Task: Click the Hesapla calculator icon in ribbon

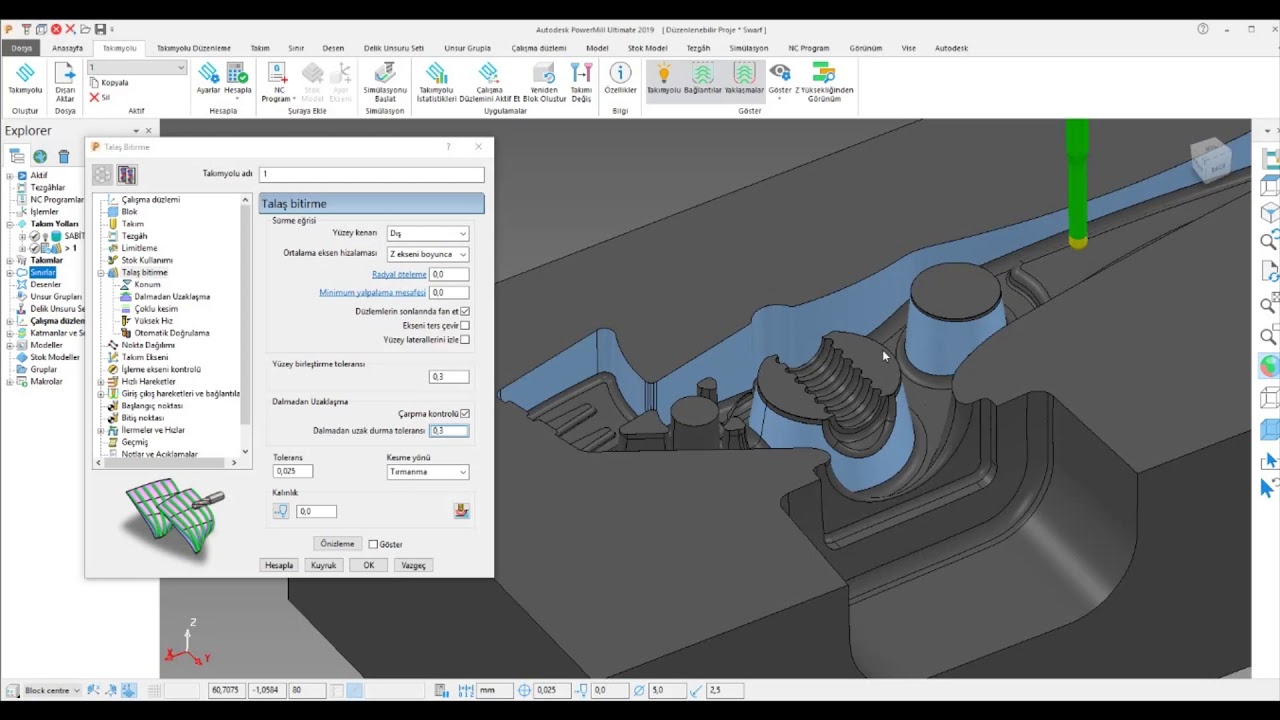Action: tap(237, 73)
